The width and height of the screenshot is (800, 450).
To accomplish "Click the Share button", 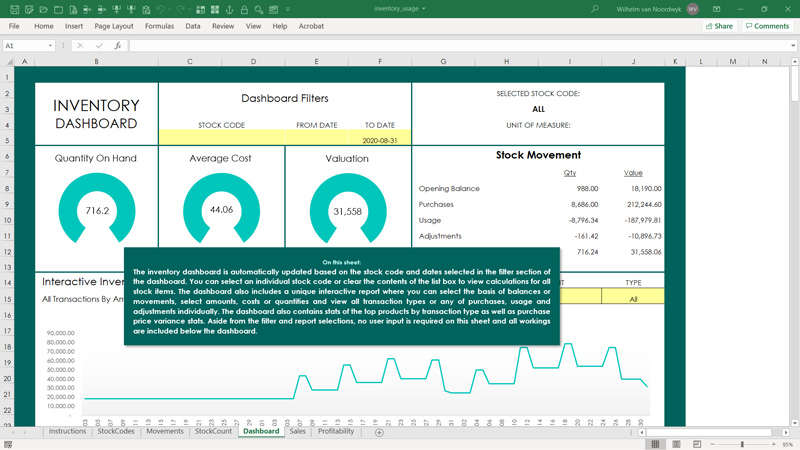I will [x=719, y=26].
